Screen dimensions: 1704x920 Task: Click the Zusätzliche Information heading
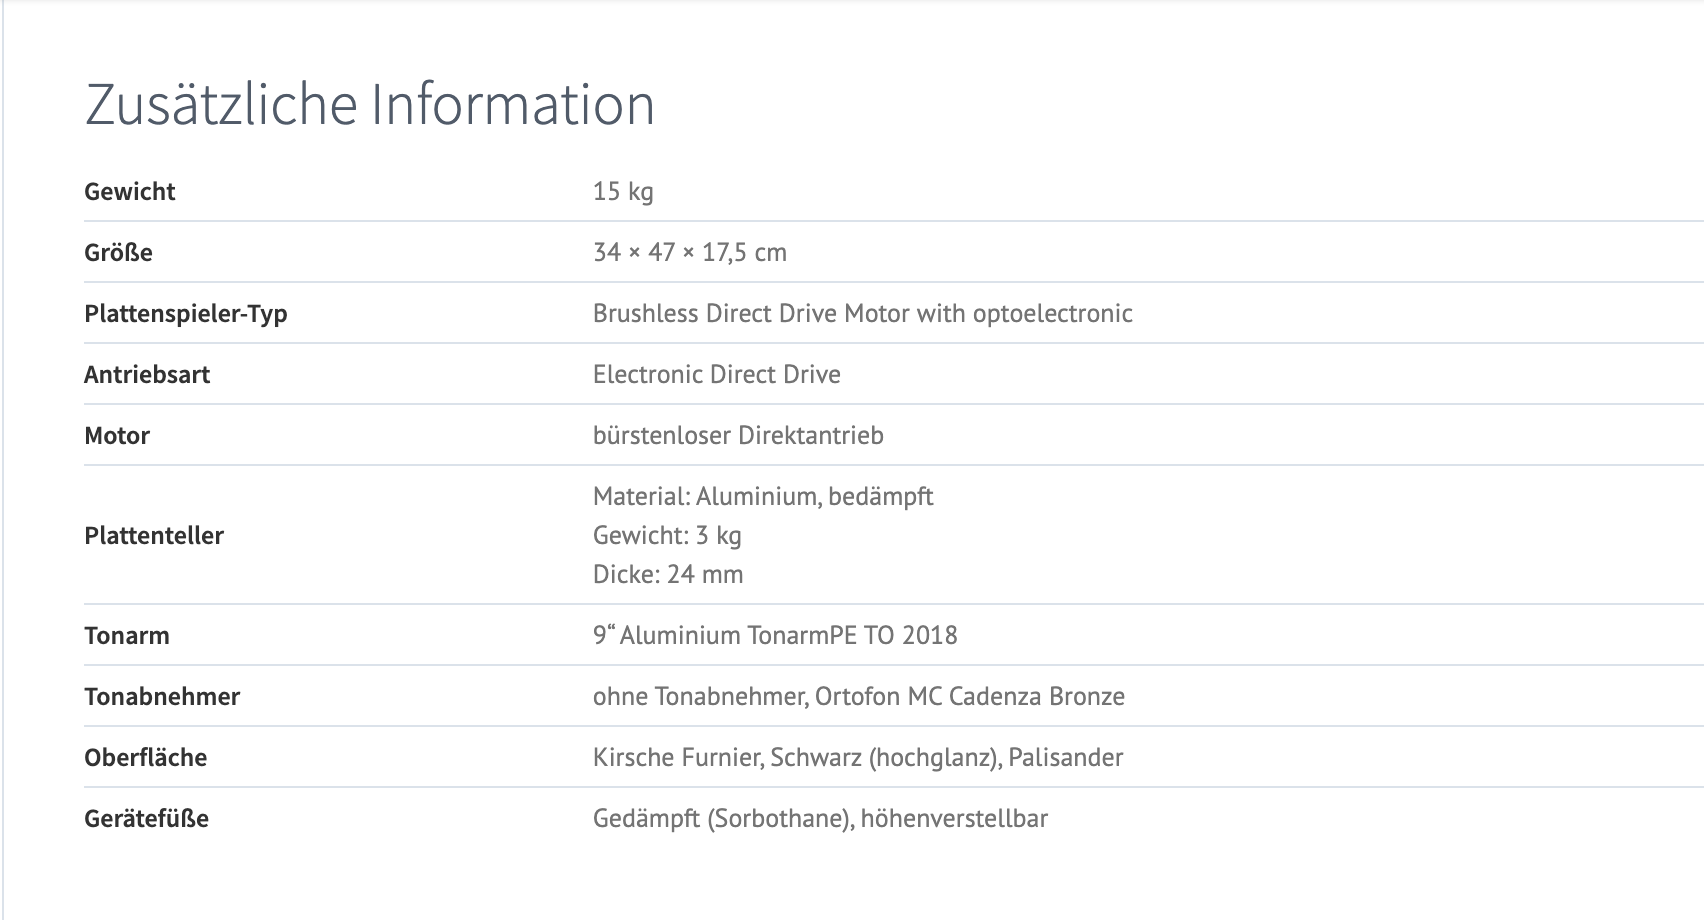(369, 105)
